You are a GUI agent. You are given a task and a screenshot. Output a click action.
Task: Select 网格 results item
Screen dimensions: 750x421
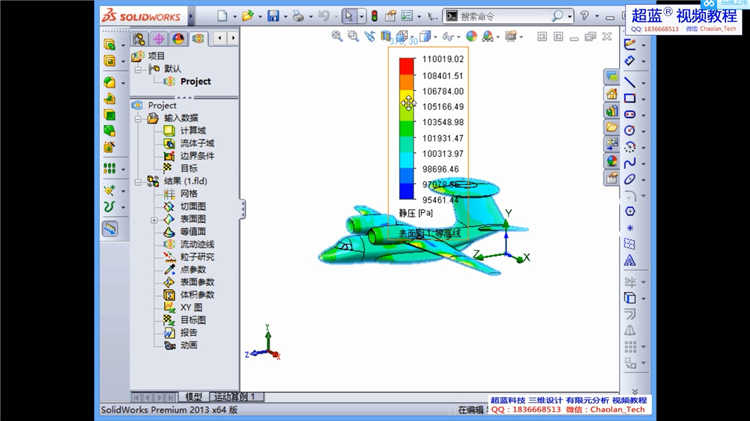pyautogui.click(x=189, y=193)
